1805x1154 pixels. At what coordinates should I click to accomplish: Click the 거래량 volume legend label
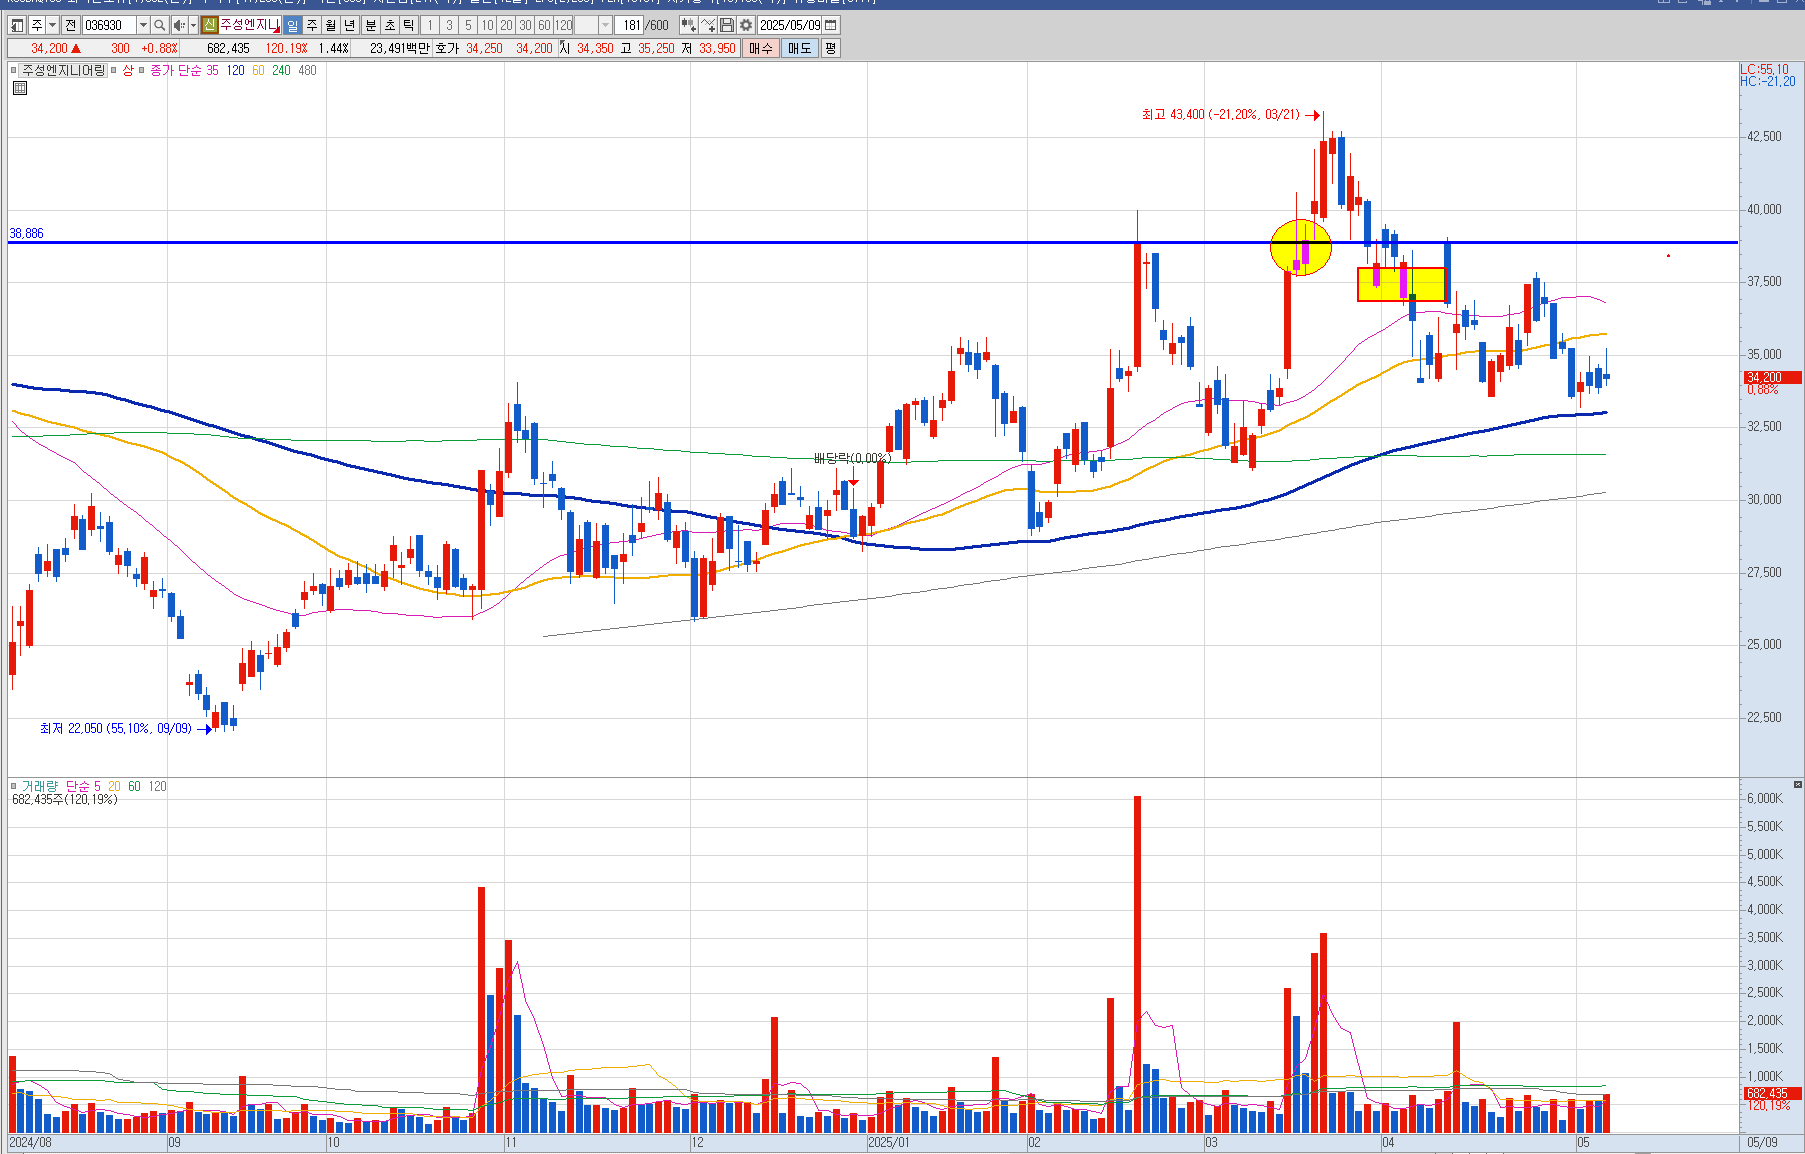pos(40,787)
